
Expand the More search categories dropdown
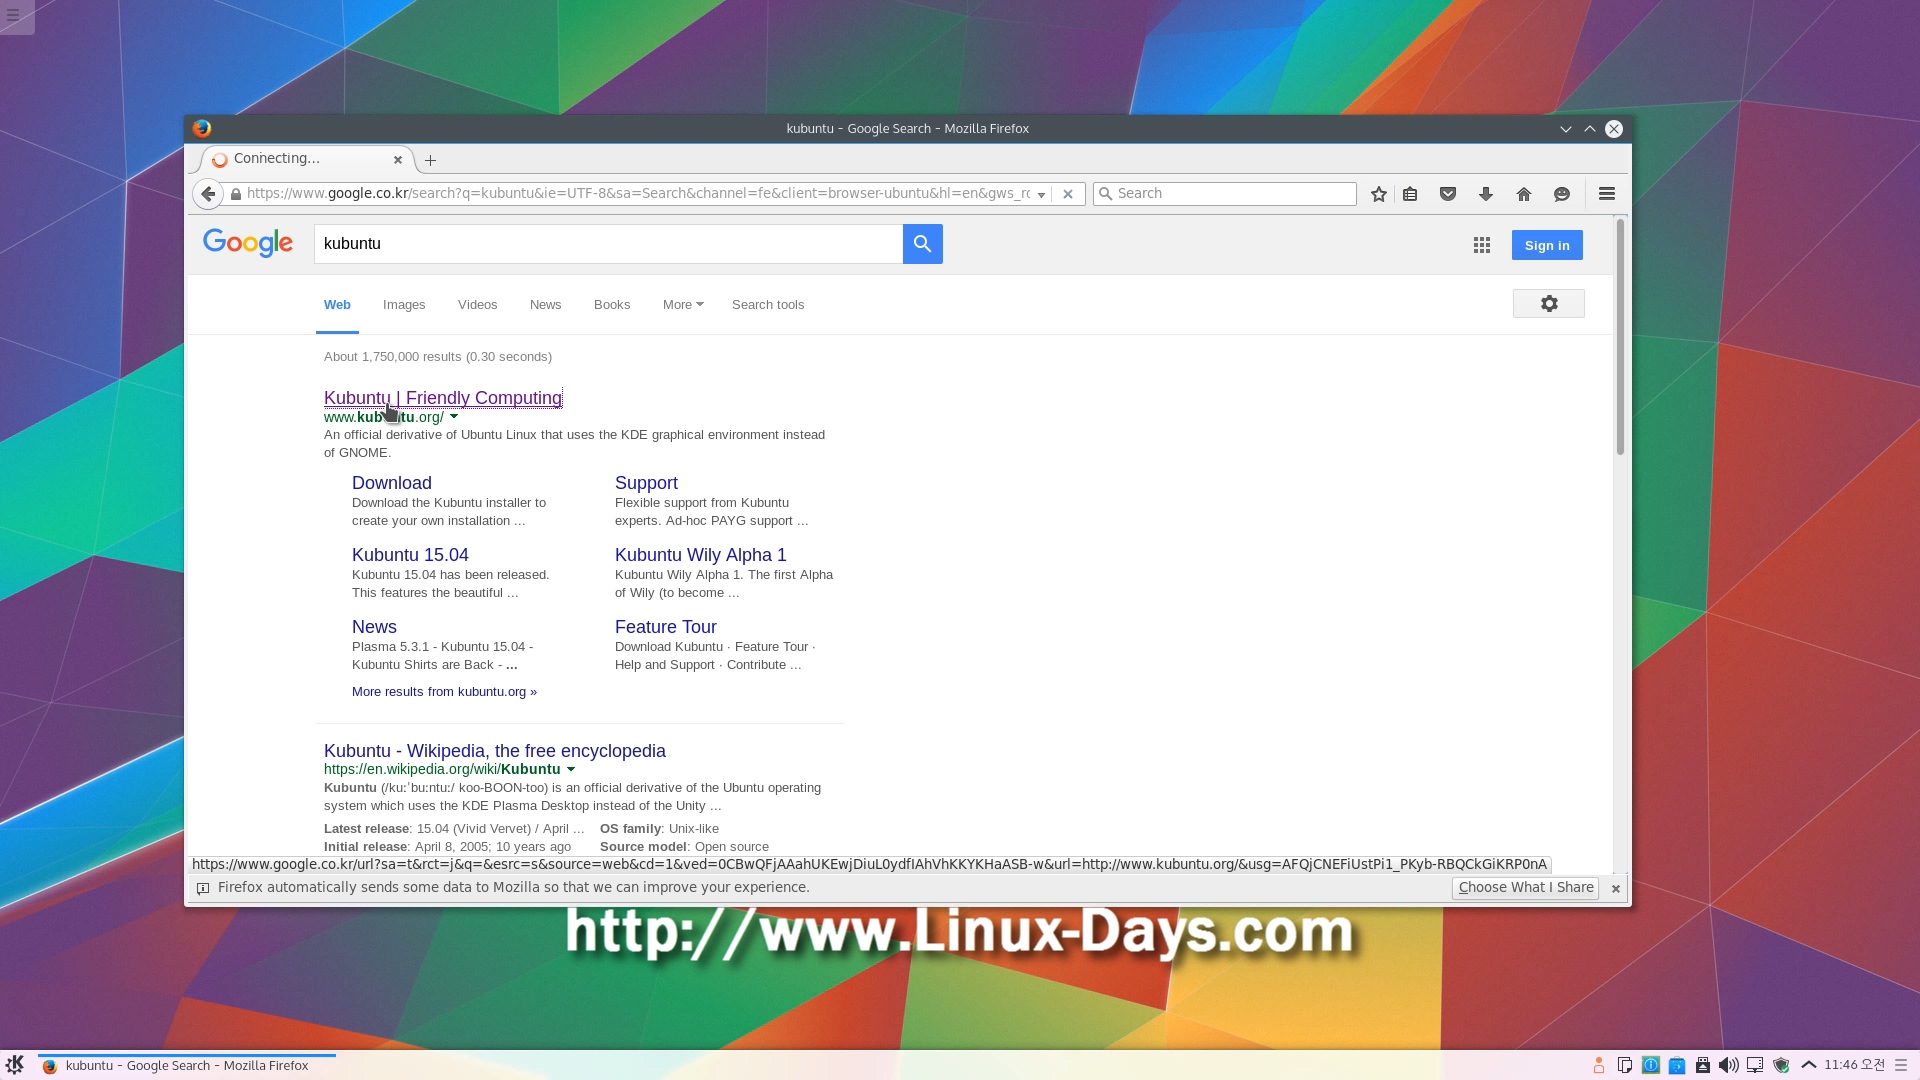pos(683,305)
